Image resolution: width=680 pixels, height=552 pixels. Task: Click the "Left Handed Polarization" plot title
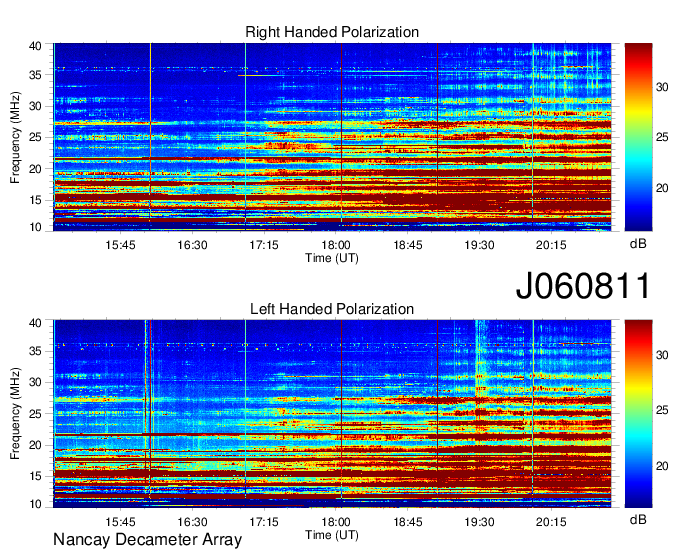(x=332, y=309)
